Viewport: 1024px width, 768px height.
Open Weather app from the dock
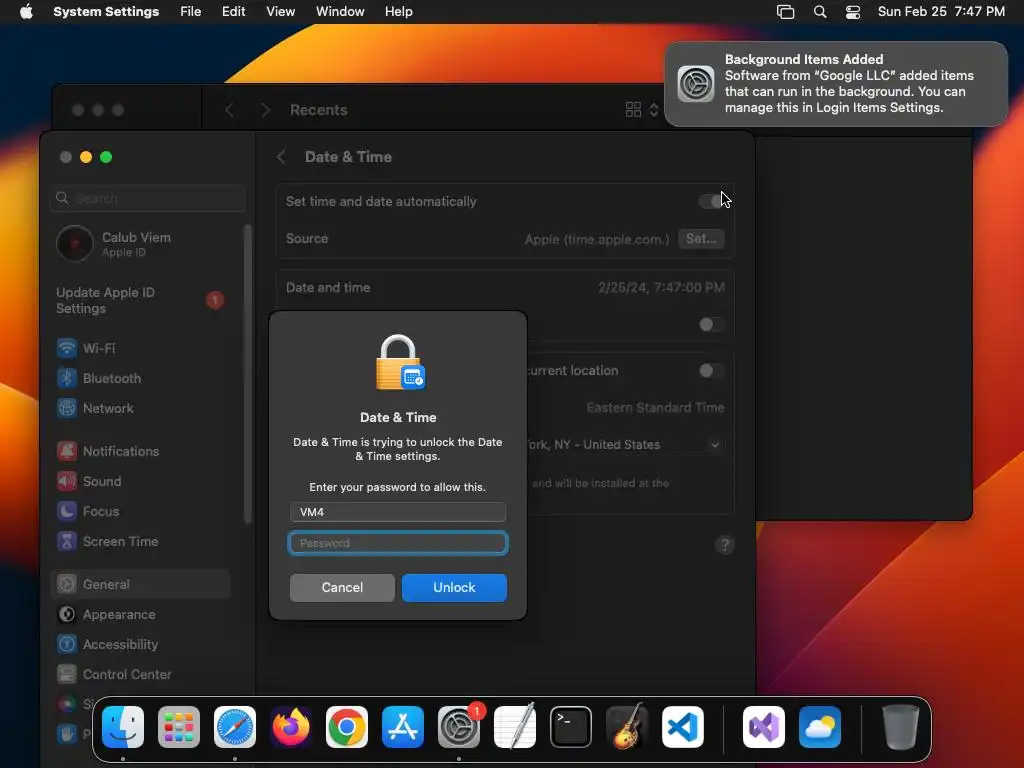tap(820, 727)
